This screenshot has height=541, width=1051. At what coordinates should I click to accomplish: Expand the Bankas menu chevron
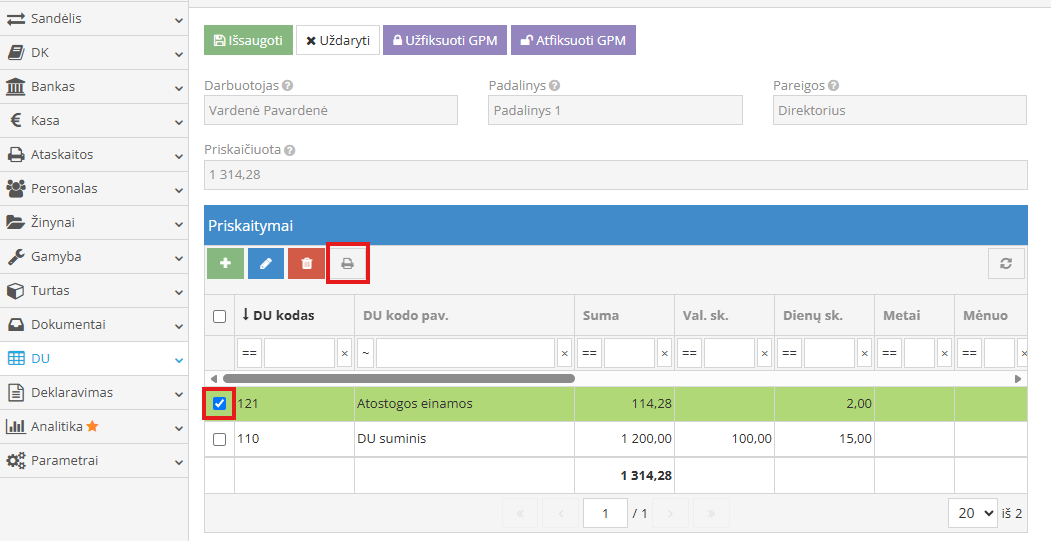tap(178, 88)
